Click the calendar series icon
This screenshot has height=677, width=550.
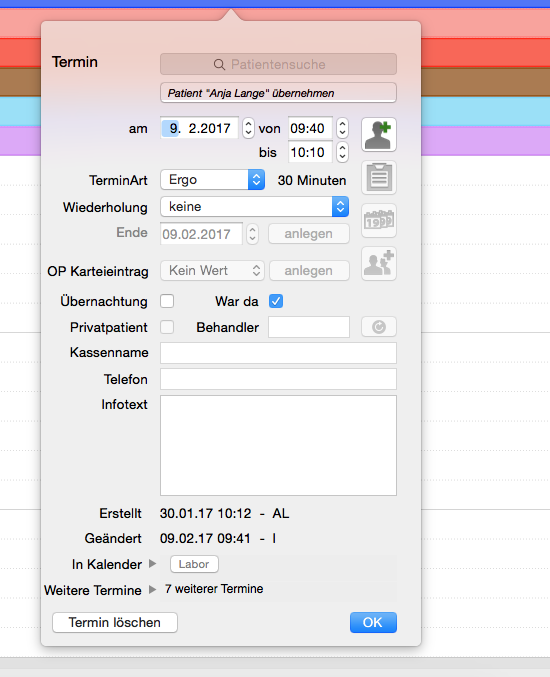[x=379, y=221]
